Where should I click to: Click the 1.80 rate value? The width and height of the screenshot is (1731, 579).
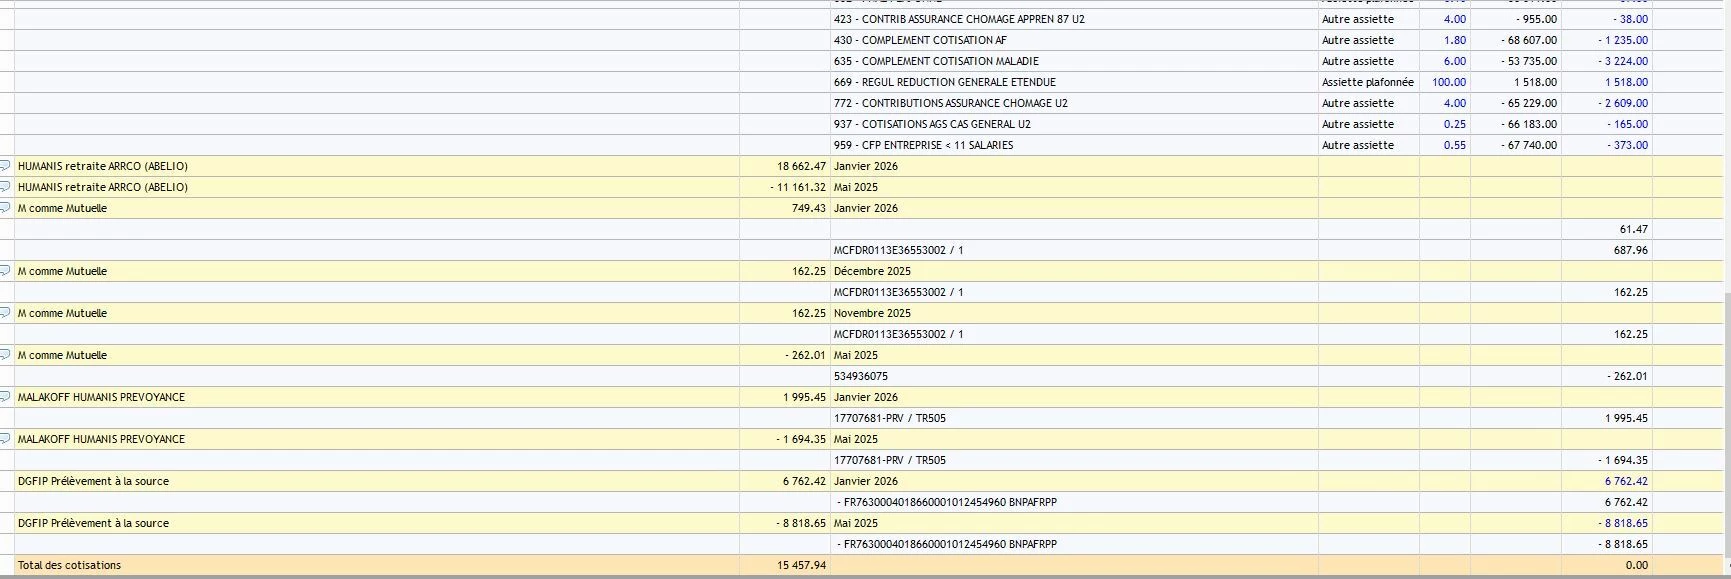[x=1455, y=40]
